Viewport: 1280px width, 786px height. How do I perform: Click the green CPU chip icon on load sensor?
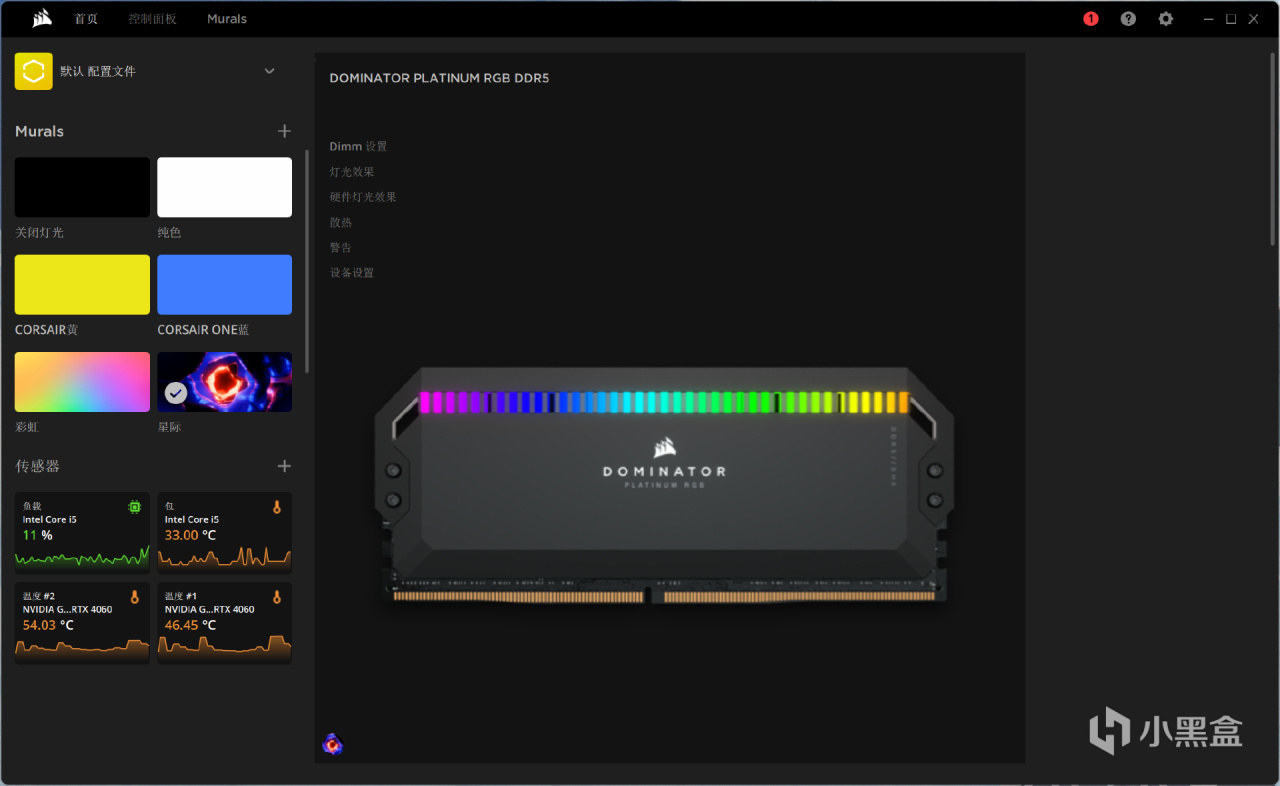click(135, 507)
